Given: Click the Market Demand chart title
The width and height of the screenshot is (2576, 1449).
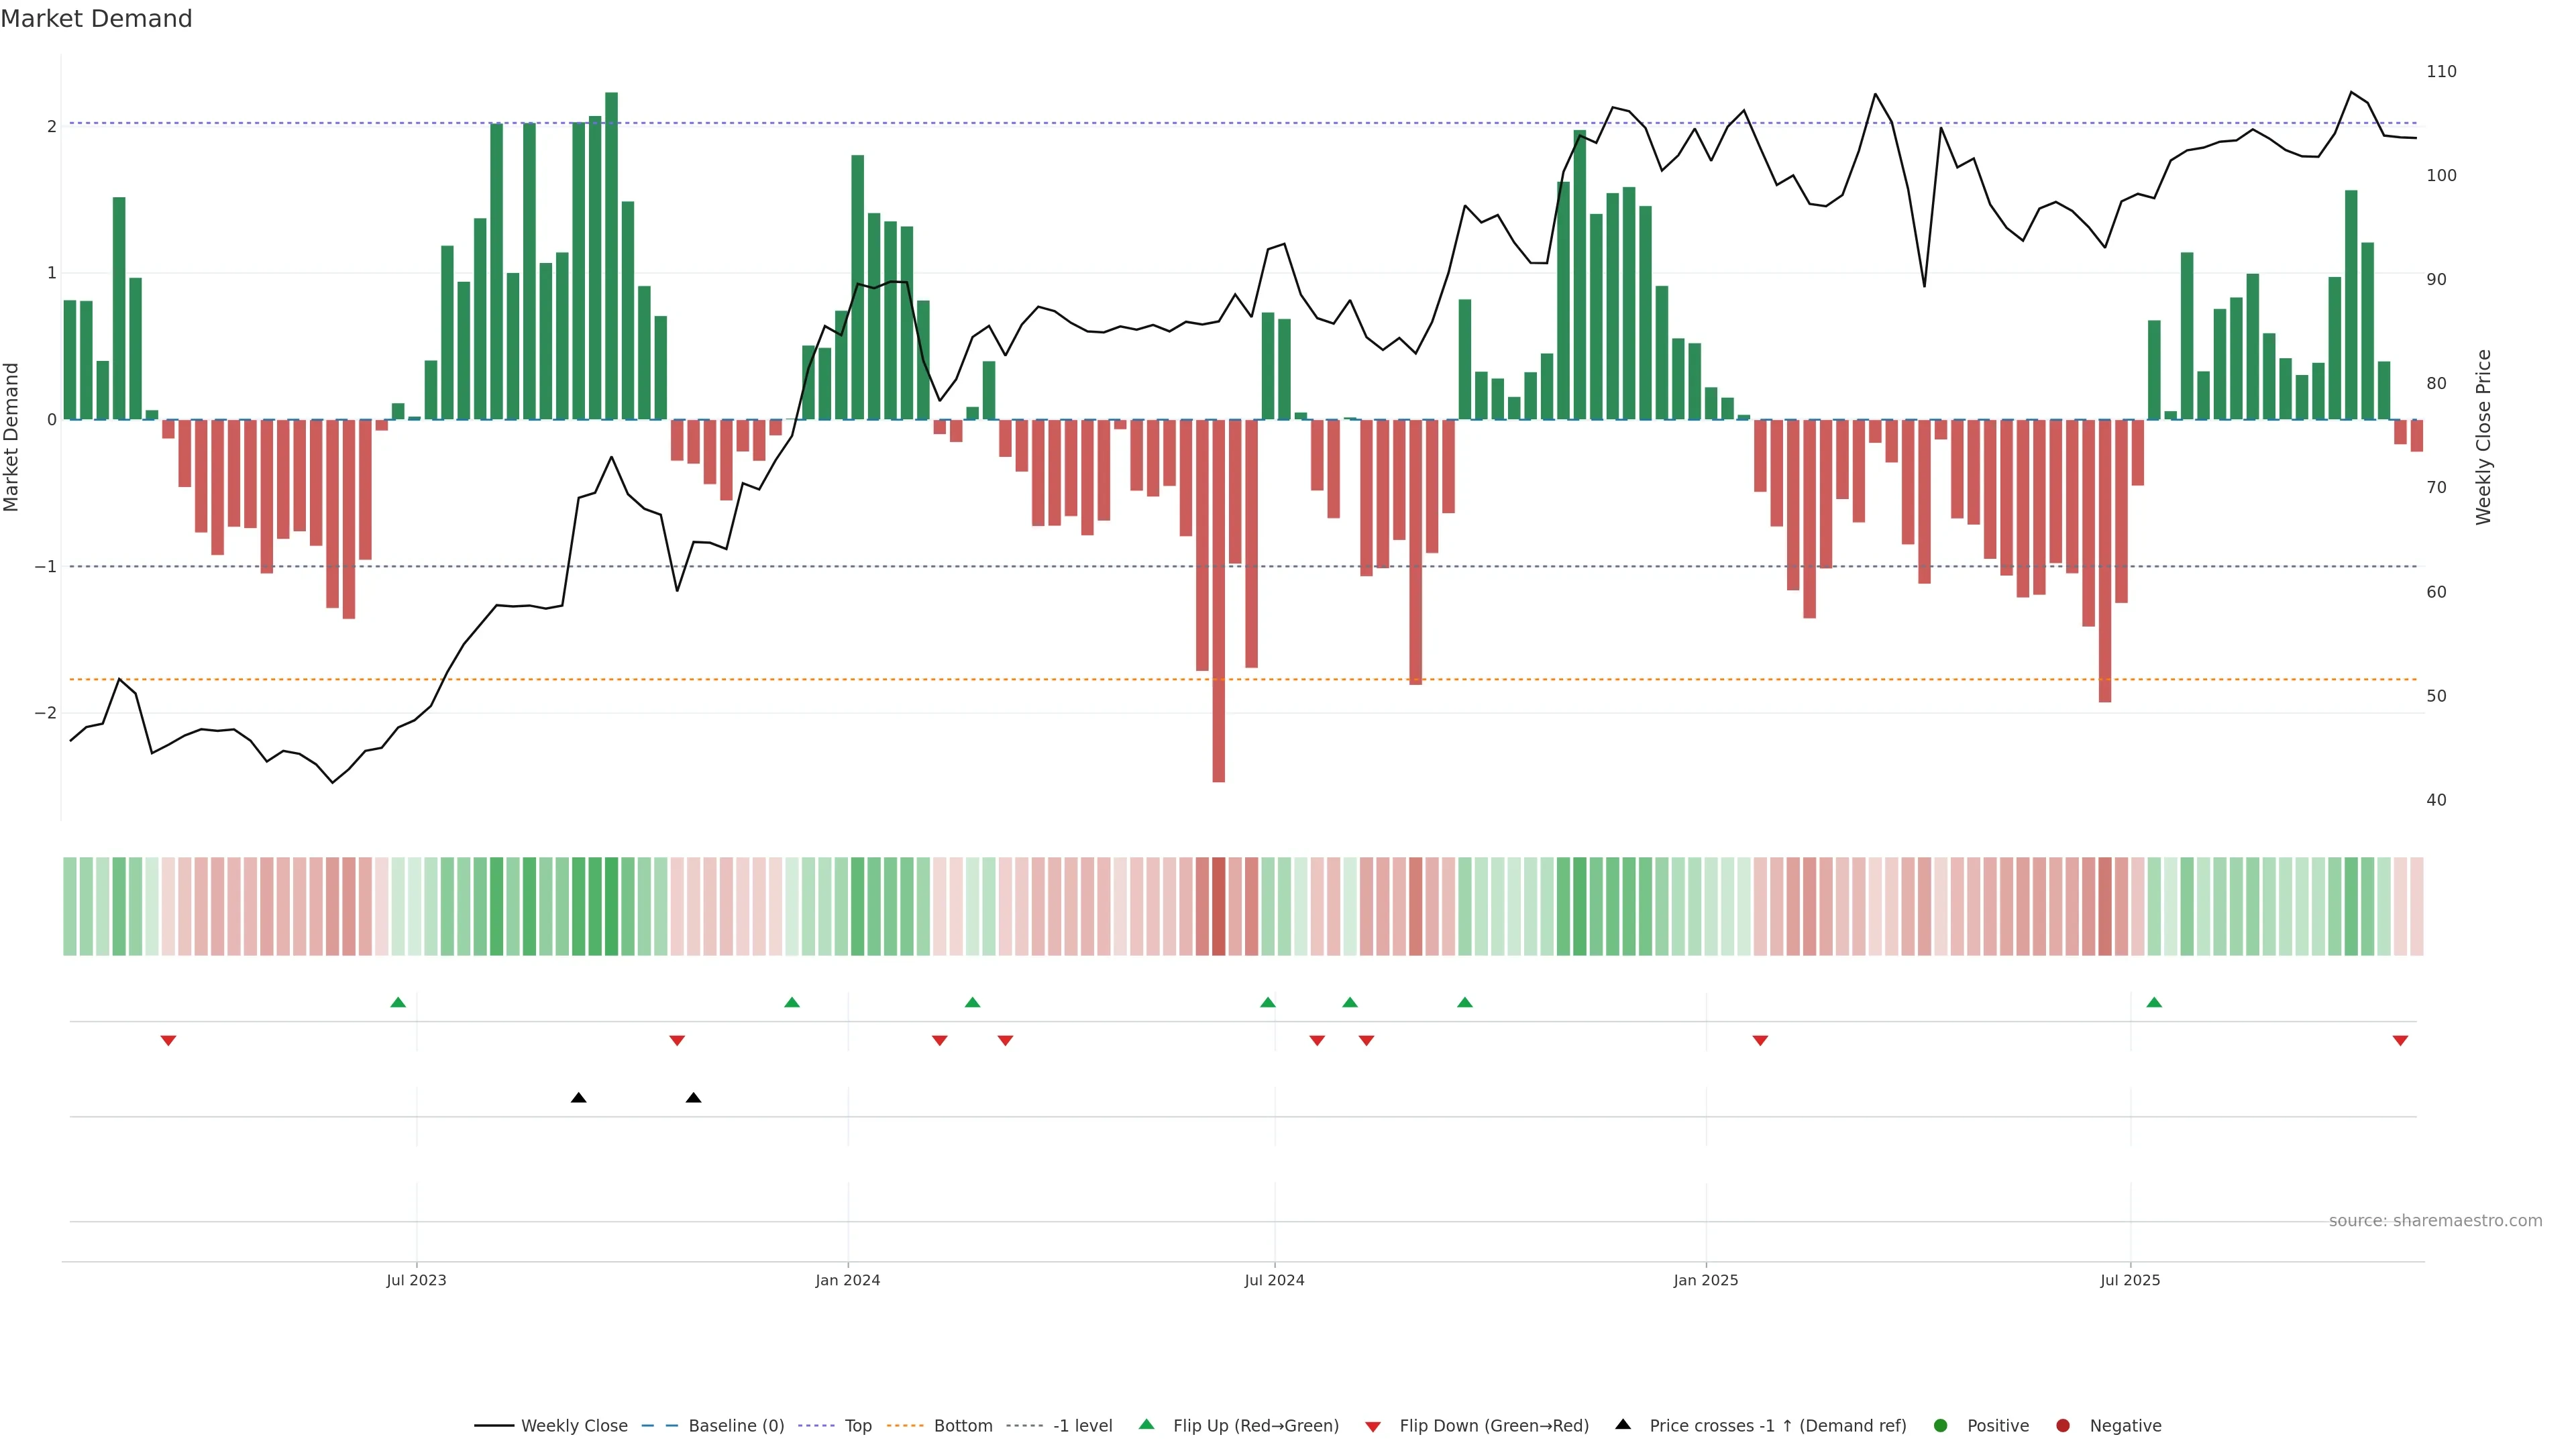Looking at the screenshot, I should point(96,19).
